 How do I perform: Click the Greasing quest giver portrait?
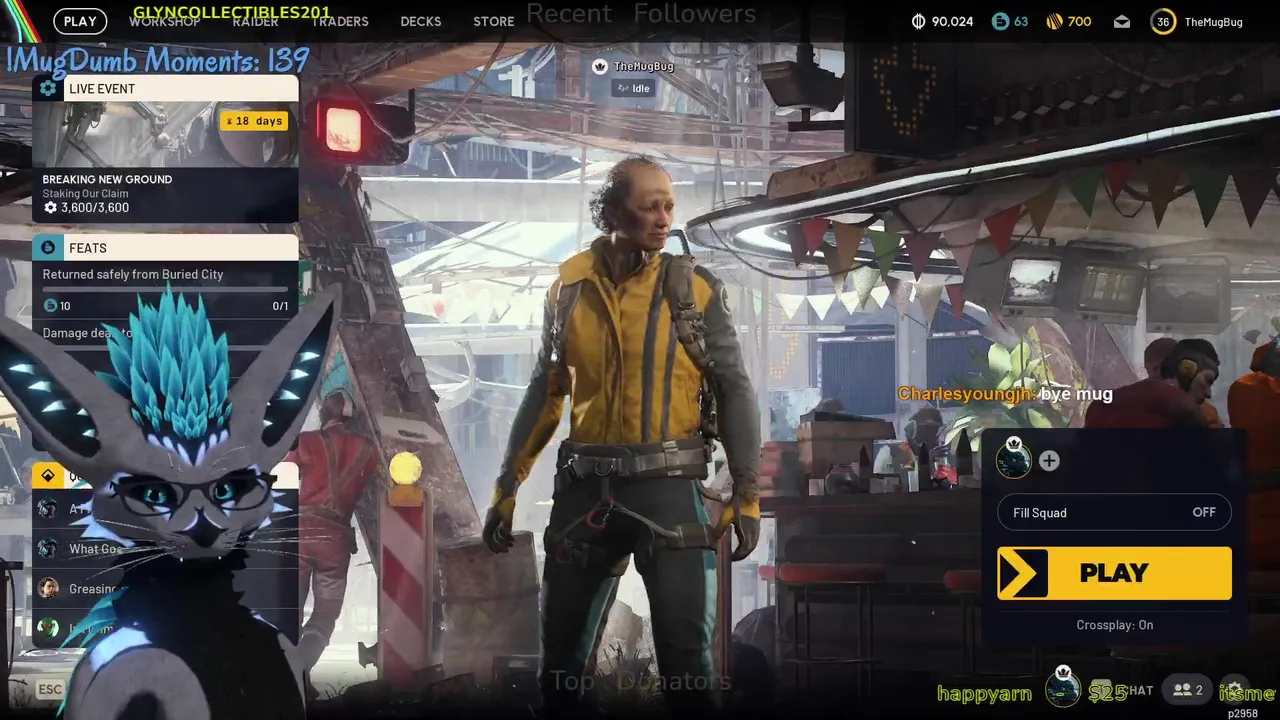click(47, 588)
